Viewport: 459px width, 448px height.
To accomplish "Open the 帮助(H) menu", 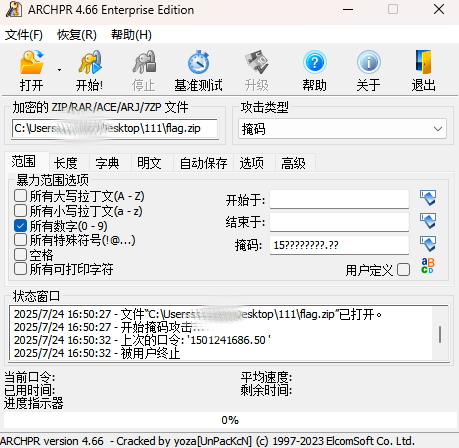I will pyautogui.click(x=131, y=35).
